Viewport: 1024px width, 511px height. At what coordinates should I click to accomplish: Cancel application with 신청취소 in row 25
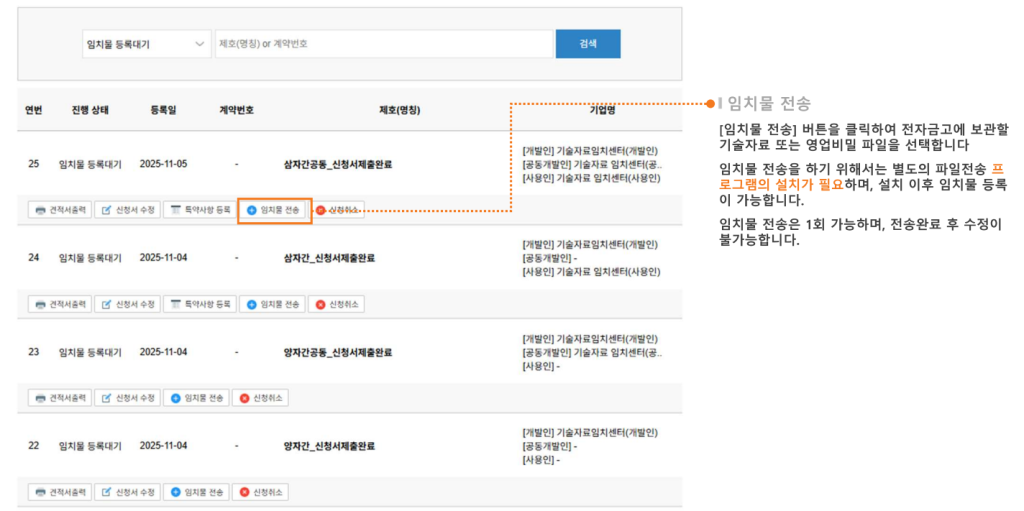coord(338,210)
